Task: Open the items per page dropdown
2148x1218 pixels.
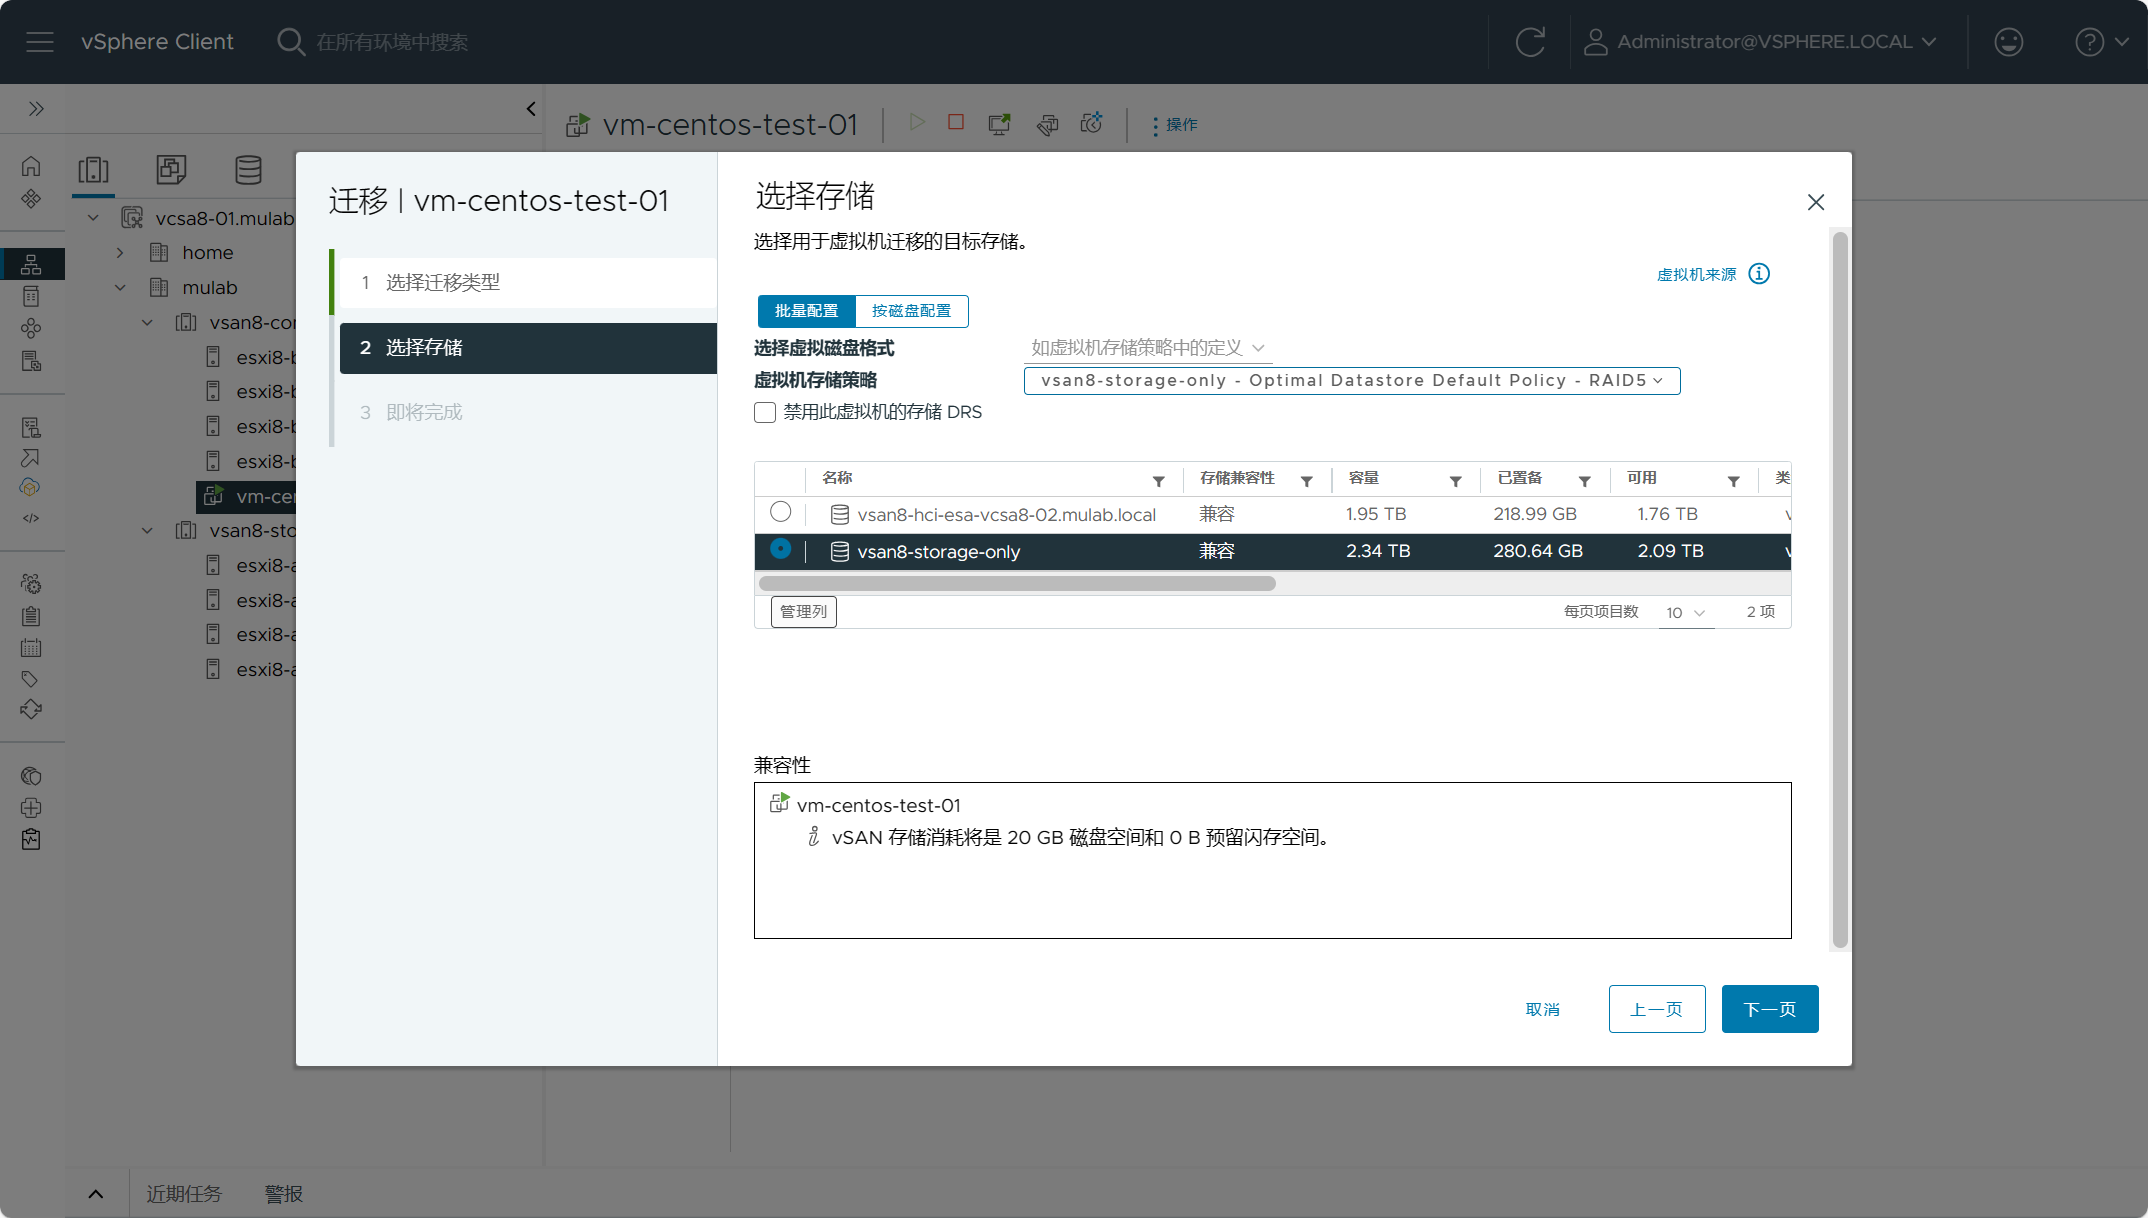Action: point(1686,612)
